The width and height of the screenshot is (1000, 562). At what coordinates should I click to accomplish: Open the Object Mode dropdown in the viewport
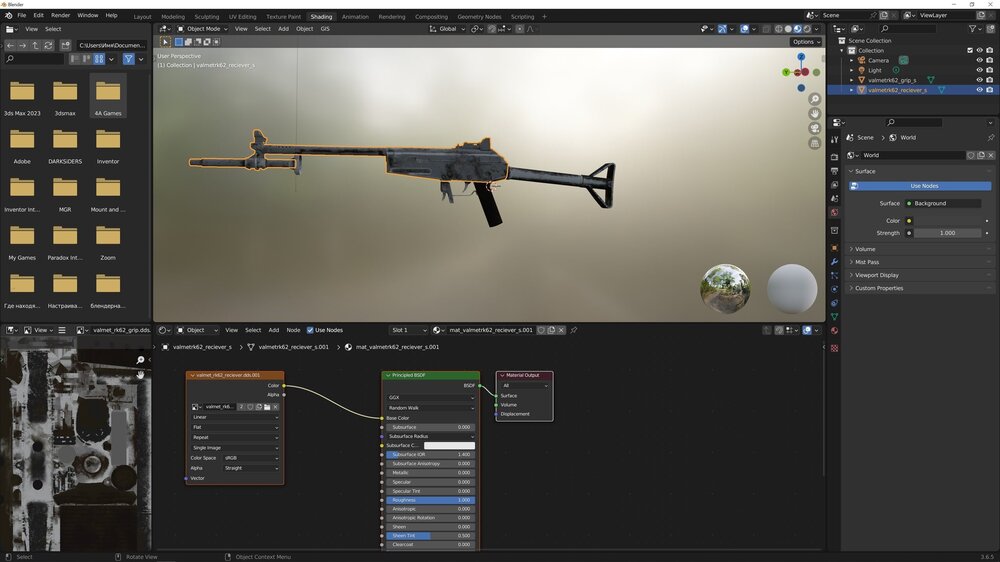[203, 29]
